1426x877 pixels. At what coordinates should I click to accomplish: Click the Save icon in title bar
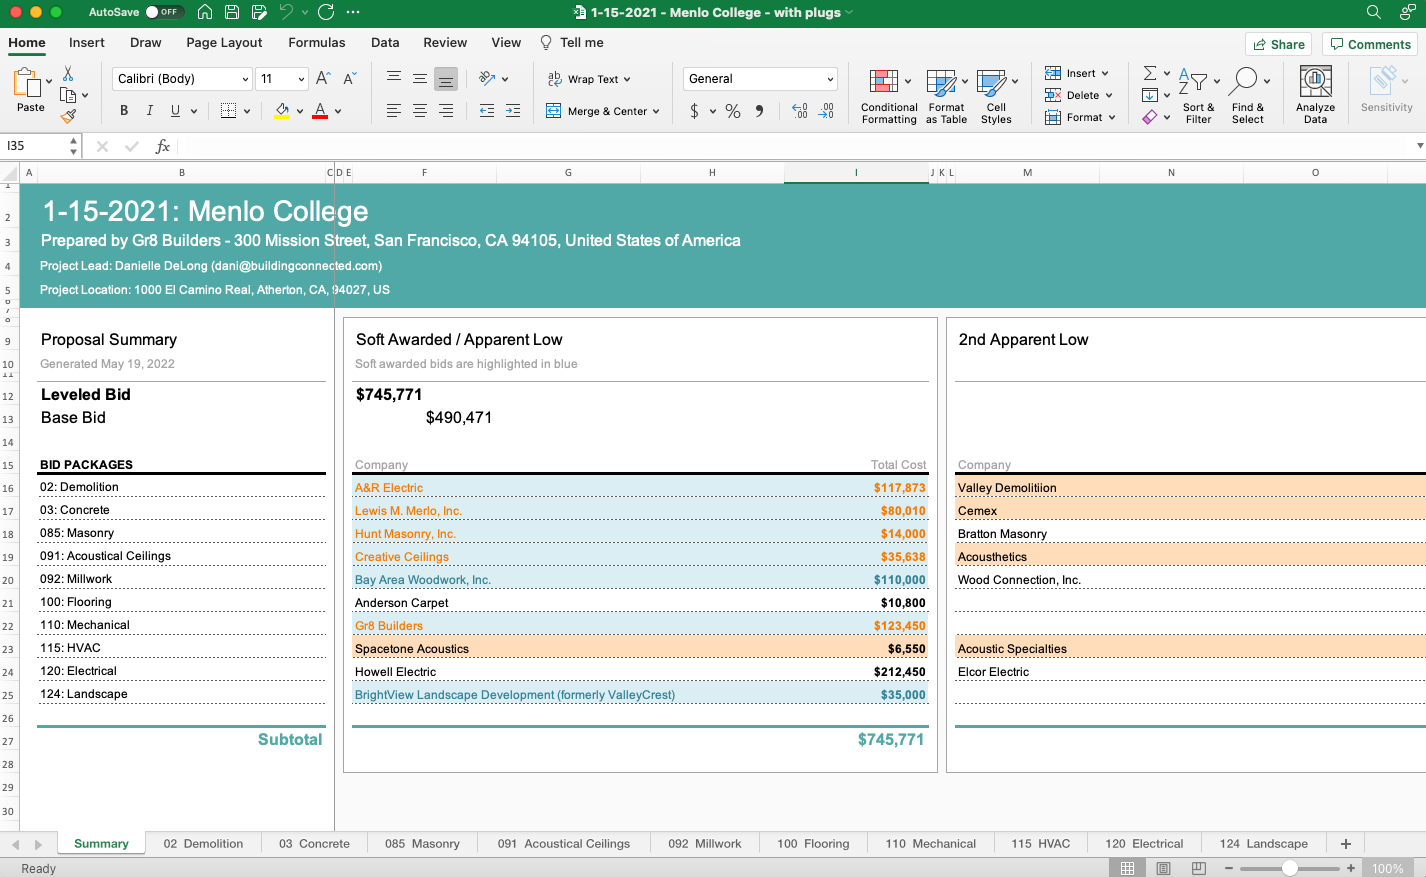[232, 12]
